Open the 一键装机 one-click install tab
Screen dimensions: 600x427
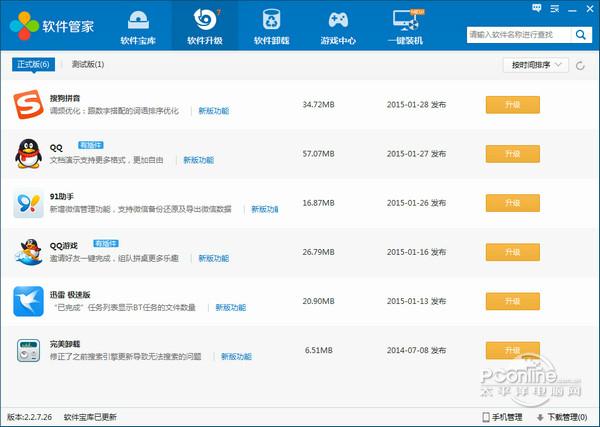tap(405, 27)
